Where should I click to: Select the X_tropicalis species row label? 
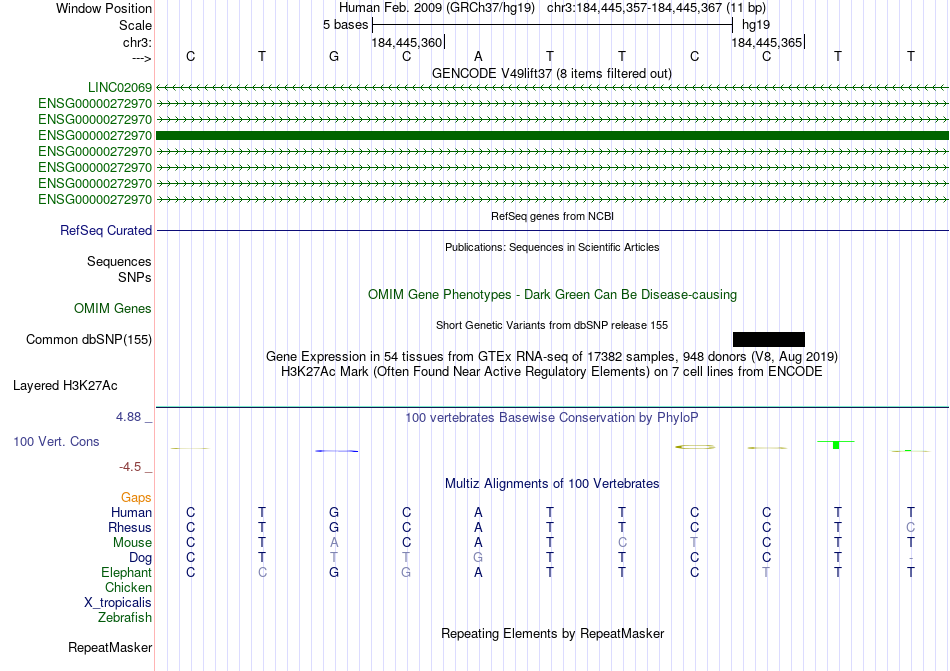118,603
